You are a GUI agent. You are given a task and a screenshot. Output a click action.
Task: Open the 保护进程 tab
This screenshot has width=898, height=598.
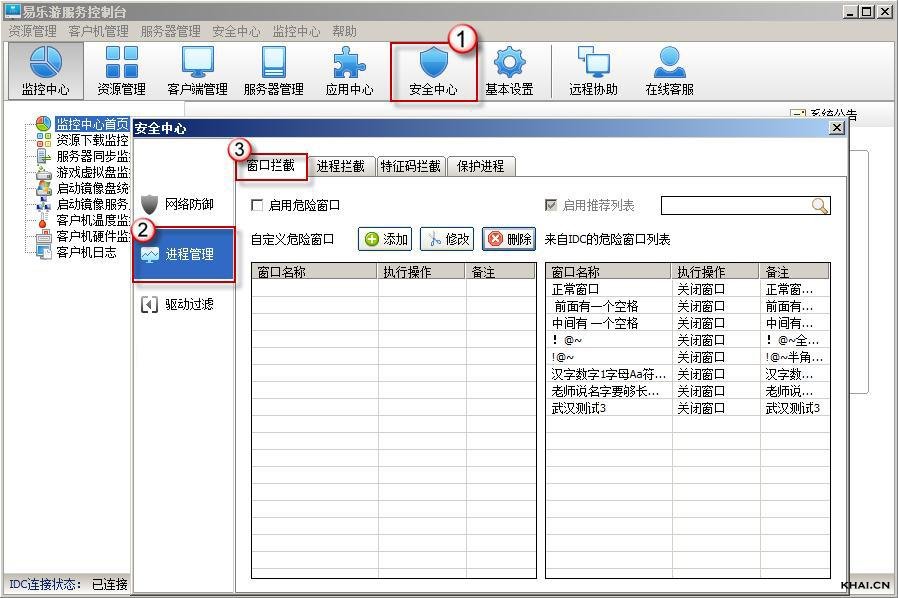pyautogui.click(x=481, y=167)
